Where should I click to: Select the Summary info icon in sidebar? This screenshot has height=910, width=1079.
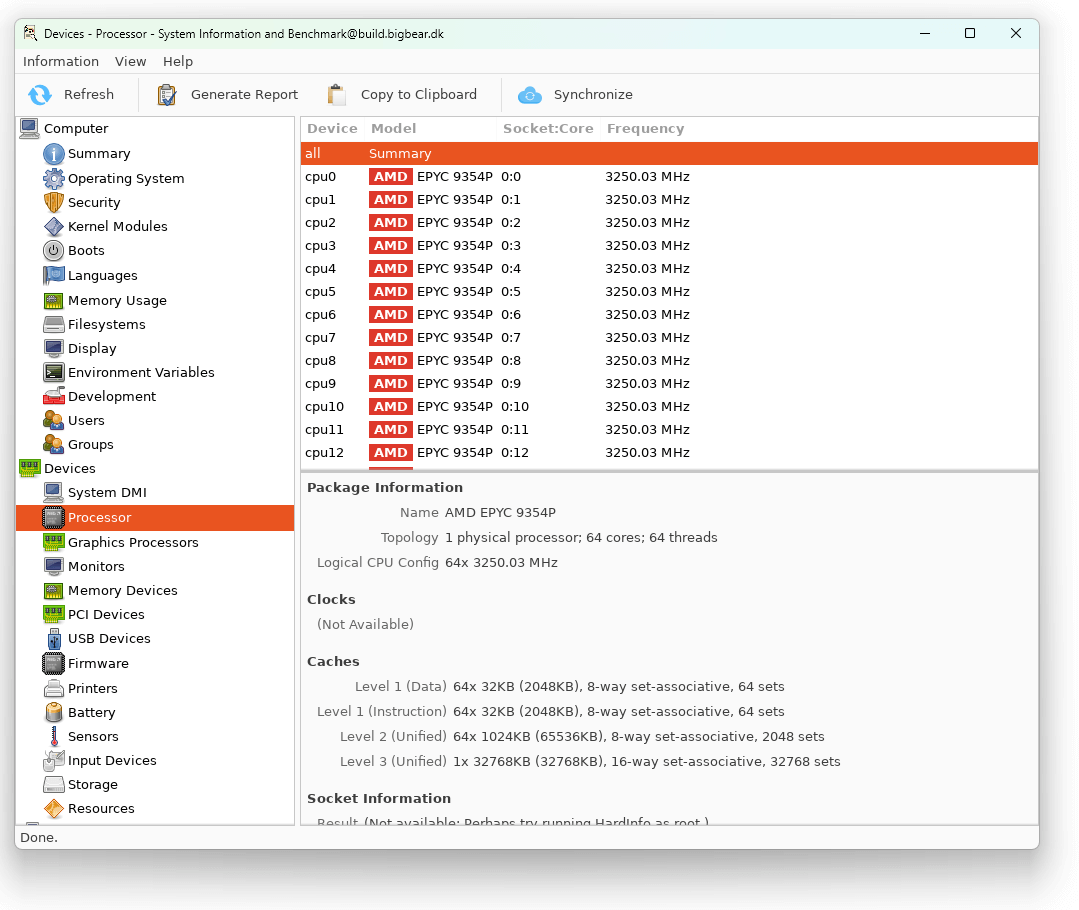54,154
